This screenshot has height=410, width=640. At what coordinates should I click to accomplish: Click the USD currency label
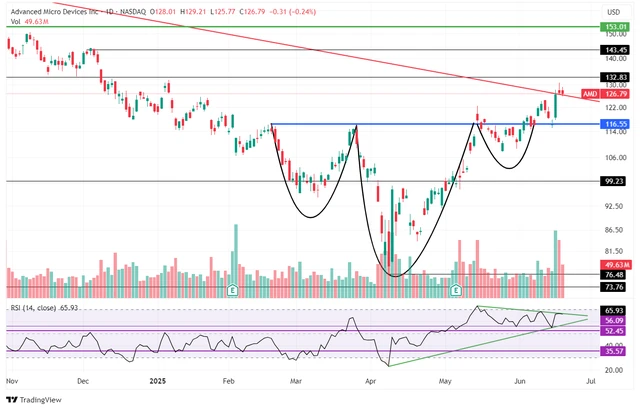click(613, 12)
